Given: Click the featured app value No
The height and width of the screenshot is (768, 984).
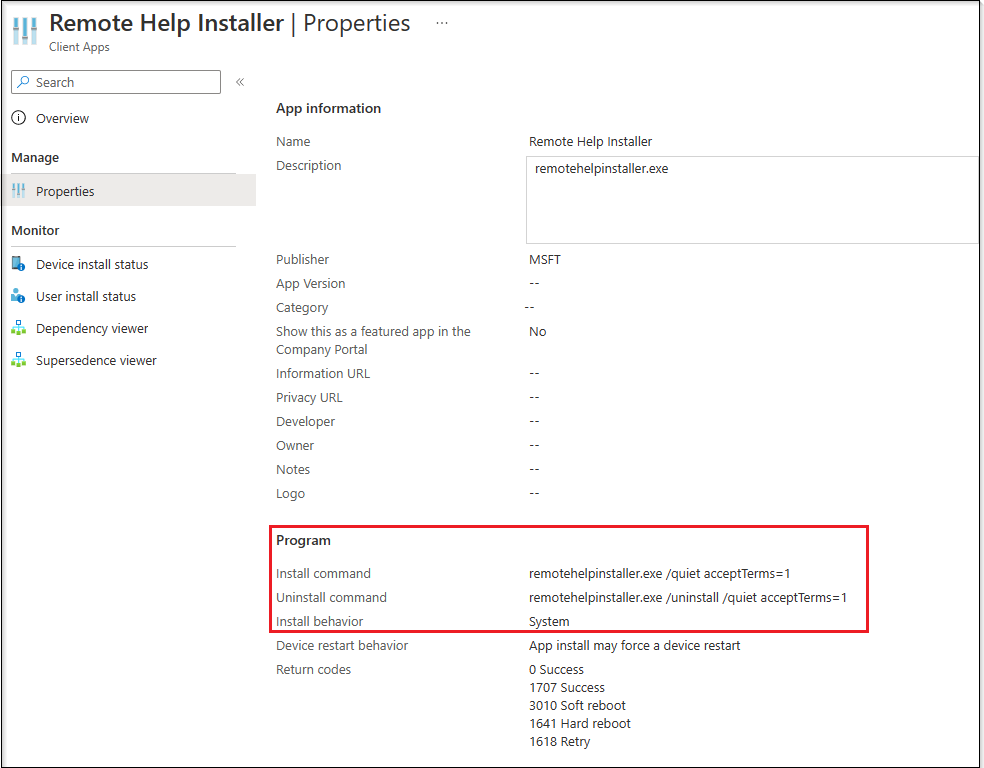Looking at the screenshot, I should [537, 332].
